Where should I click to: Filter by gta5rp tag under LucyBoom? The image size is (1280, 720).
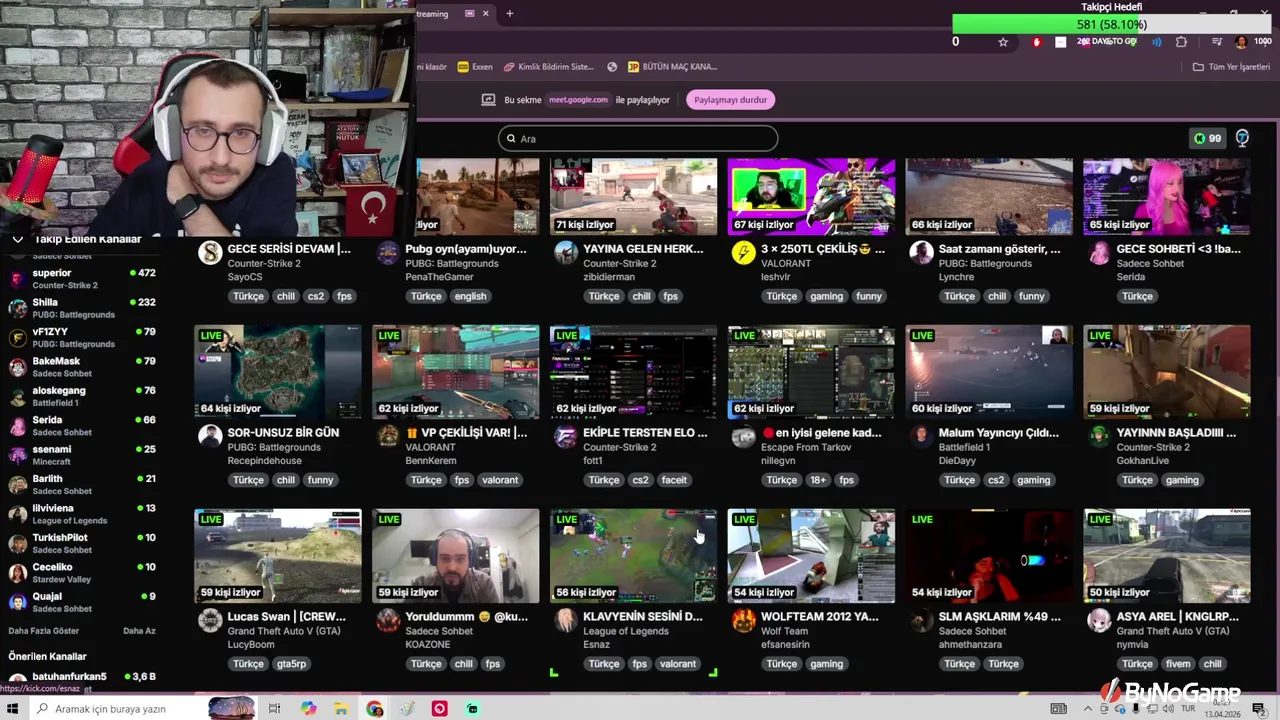tap(291, 664)
